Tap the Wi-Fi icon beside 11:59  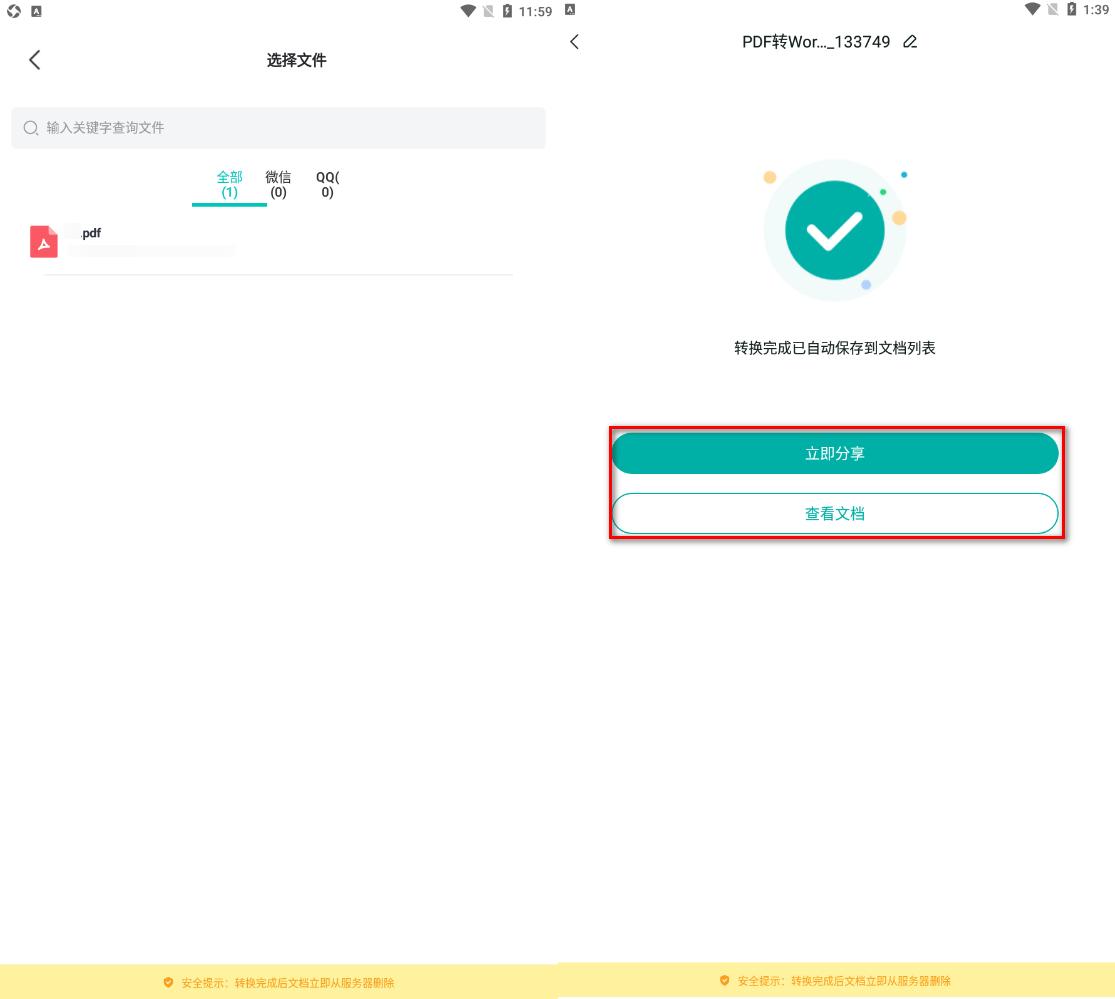click(468, 11)
